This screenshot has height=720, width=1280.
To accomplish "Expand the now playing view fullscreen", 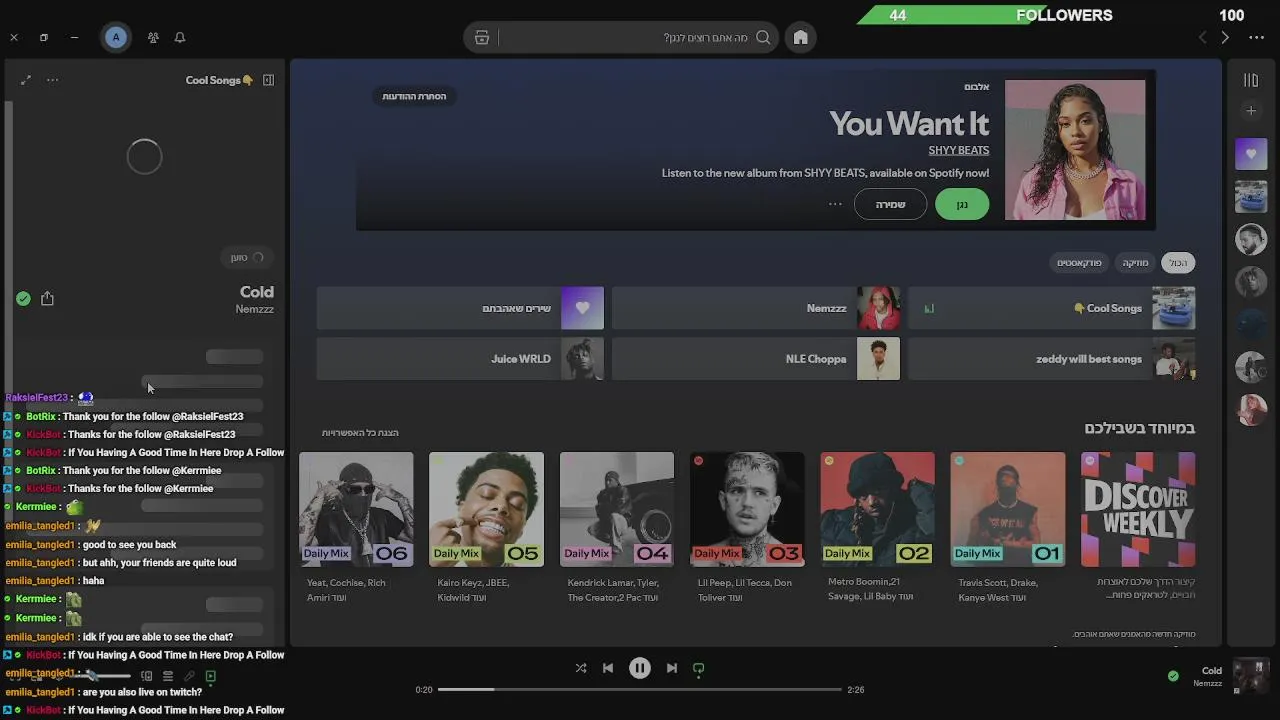I will click(26, 80).
